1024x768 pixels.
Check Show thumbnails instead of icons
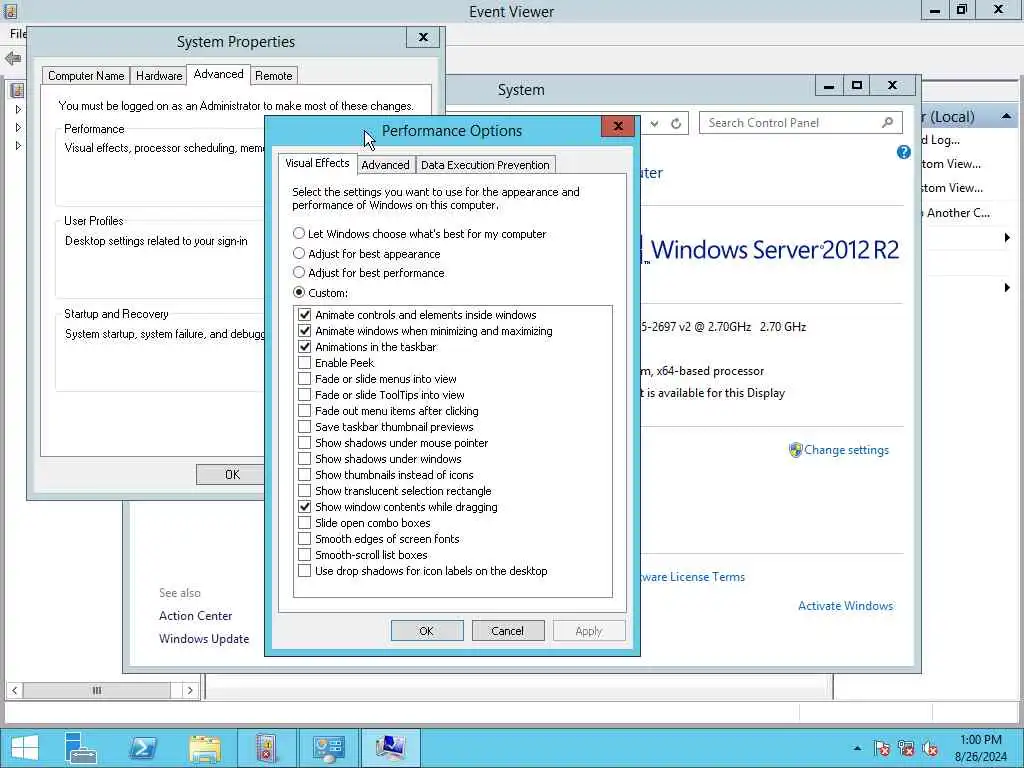tap(304, 475)
